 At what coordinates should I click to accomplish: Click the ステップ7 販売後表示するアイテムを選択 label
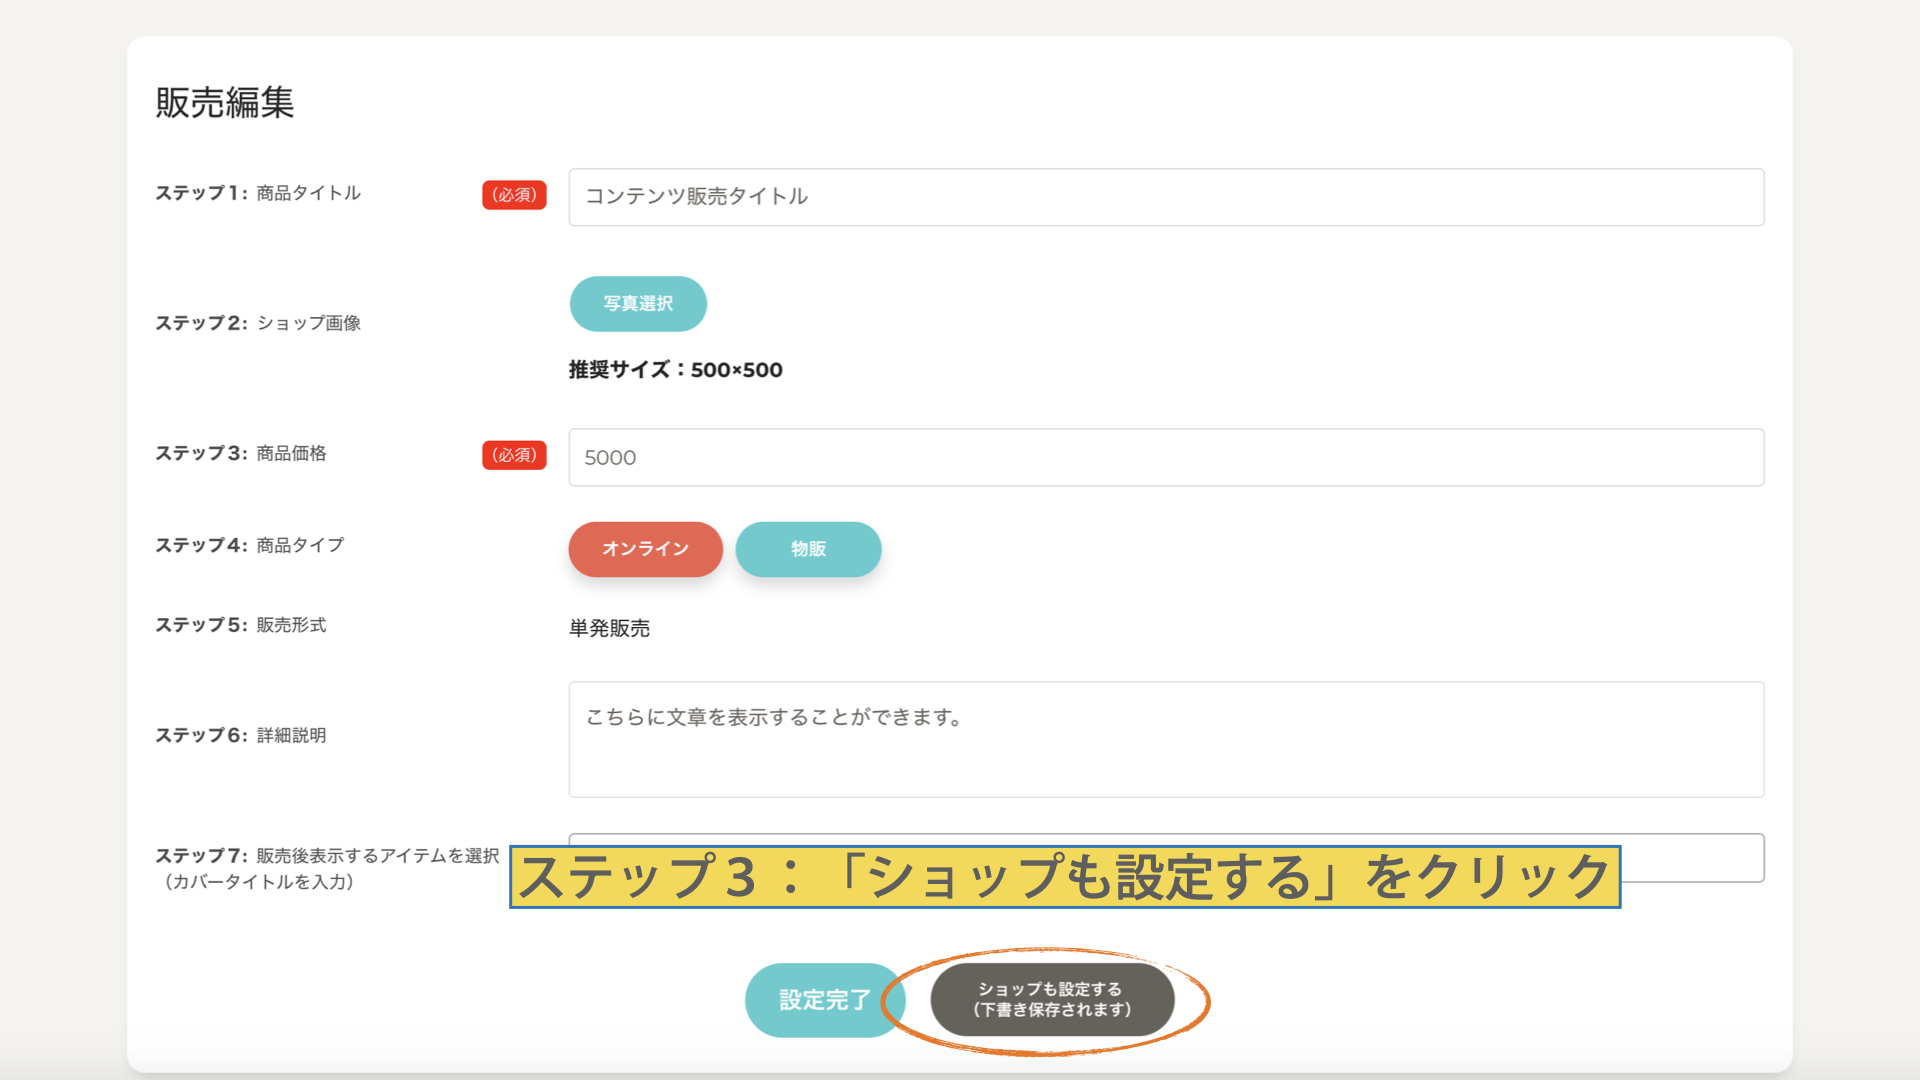point(327,856)
